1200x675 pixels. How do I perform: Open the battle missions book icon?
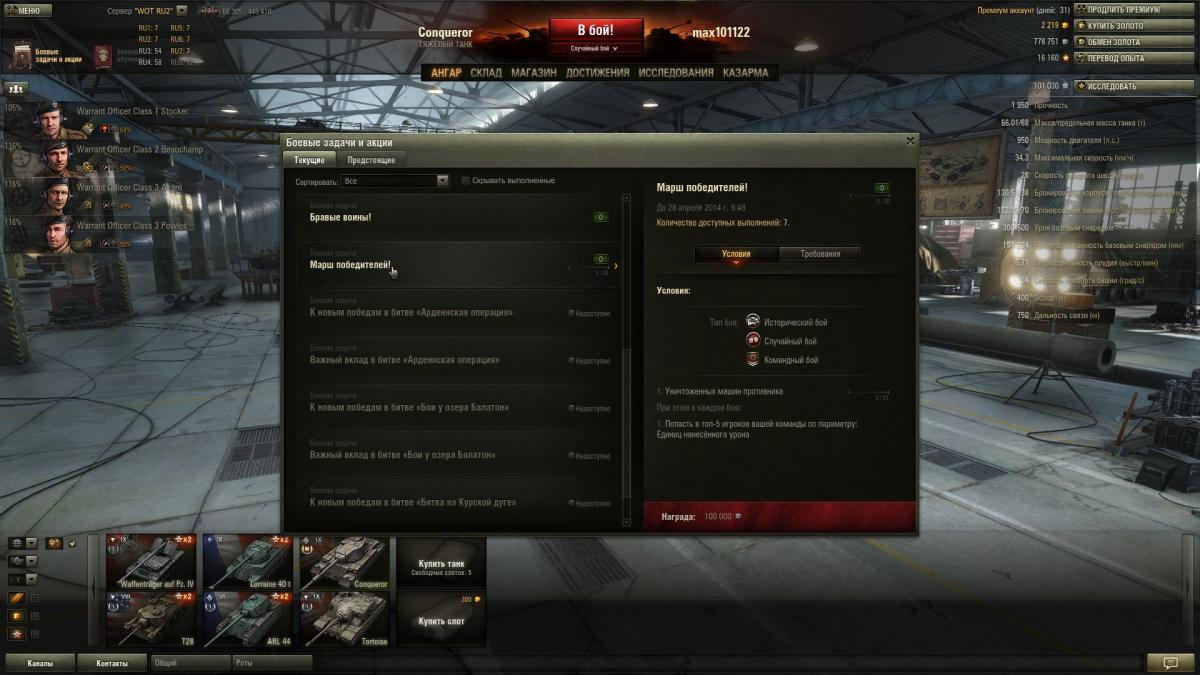tap(23, 53)
